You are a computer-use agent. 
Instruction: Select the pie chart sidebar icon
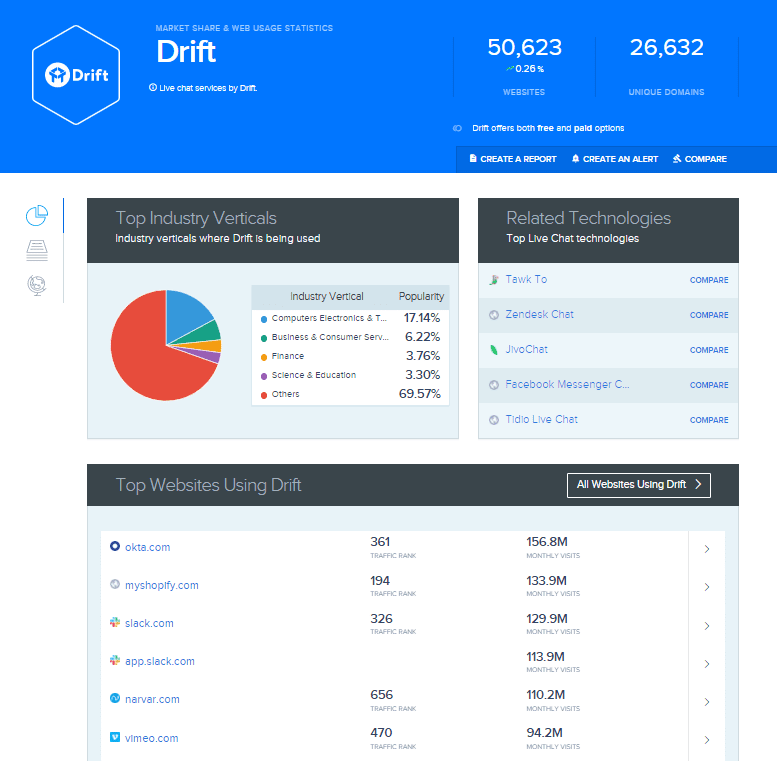click(37, 216)
